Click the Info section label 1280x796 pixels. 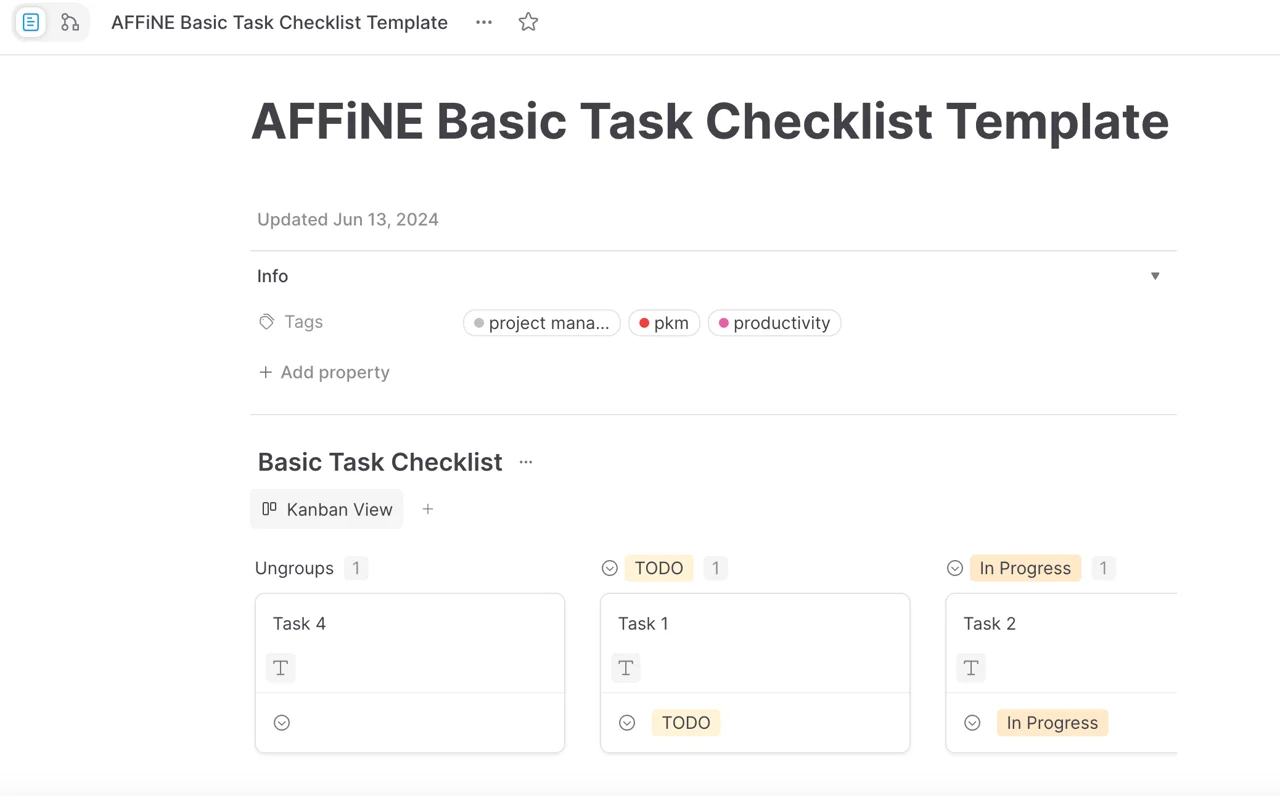tap(272, 276)
